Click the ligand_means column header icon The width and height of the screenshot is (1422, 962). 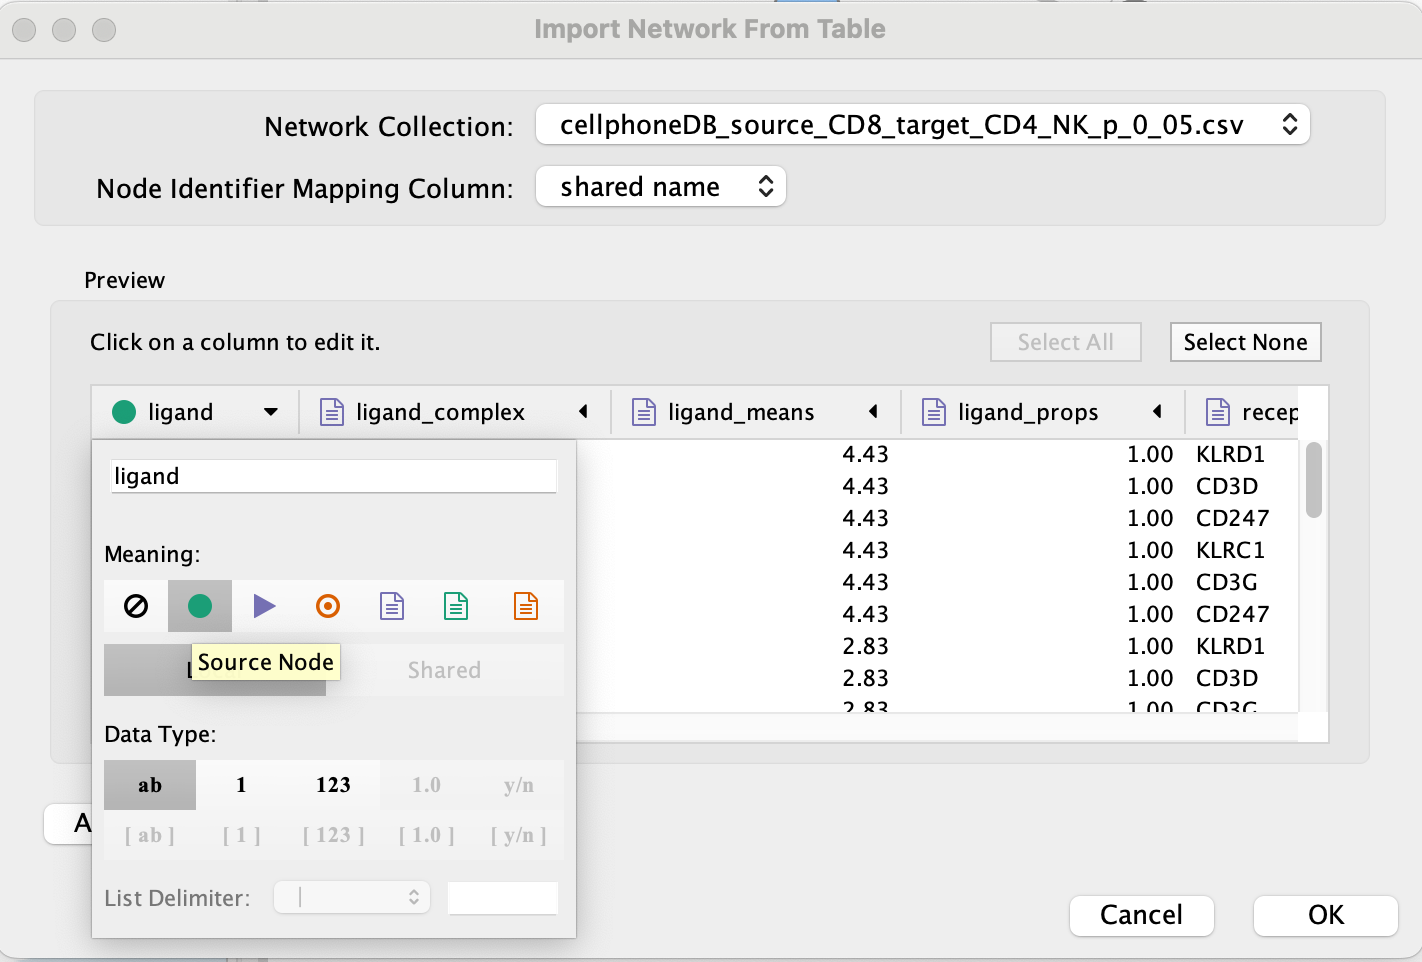[x=645, y=412]
